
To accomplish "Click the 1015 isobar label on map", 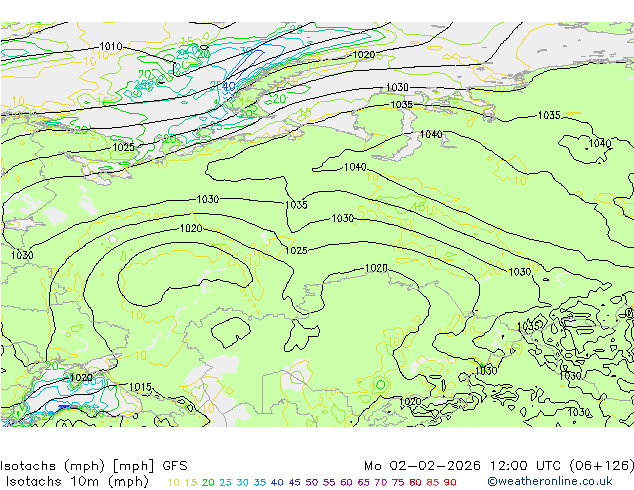I will (140, 387).
